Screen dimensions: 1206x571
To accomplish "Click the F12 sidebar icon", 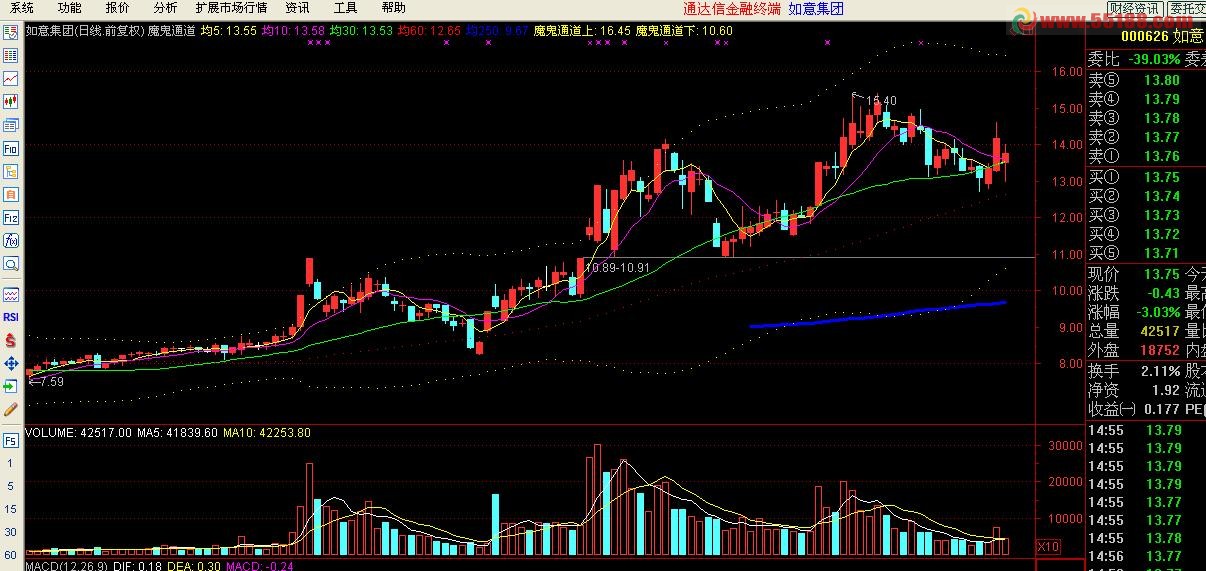I will [x=11, y=217].
